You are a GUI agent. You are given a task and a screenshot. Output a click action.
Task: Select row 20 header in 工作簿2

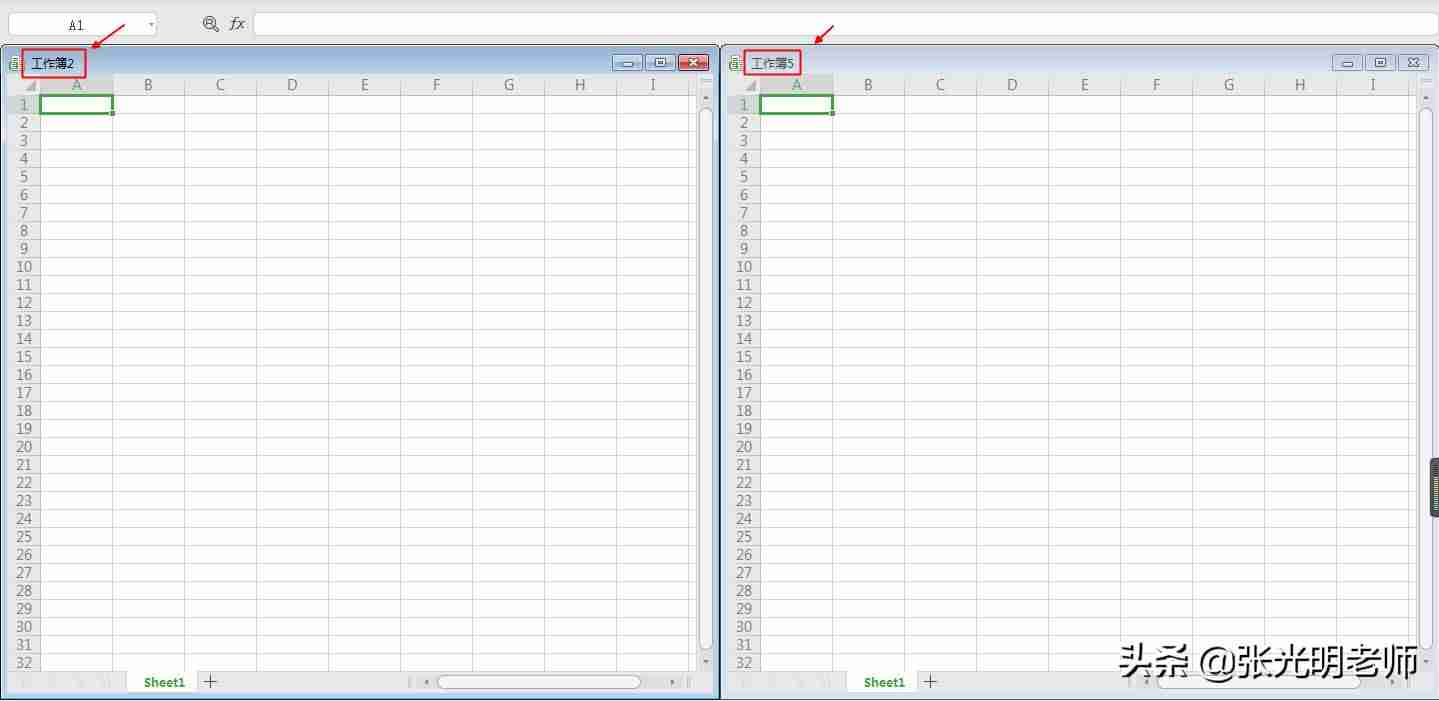[24, 447]
